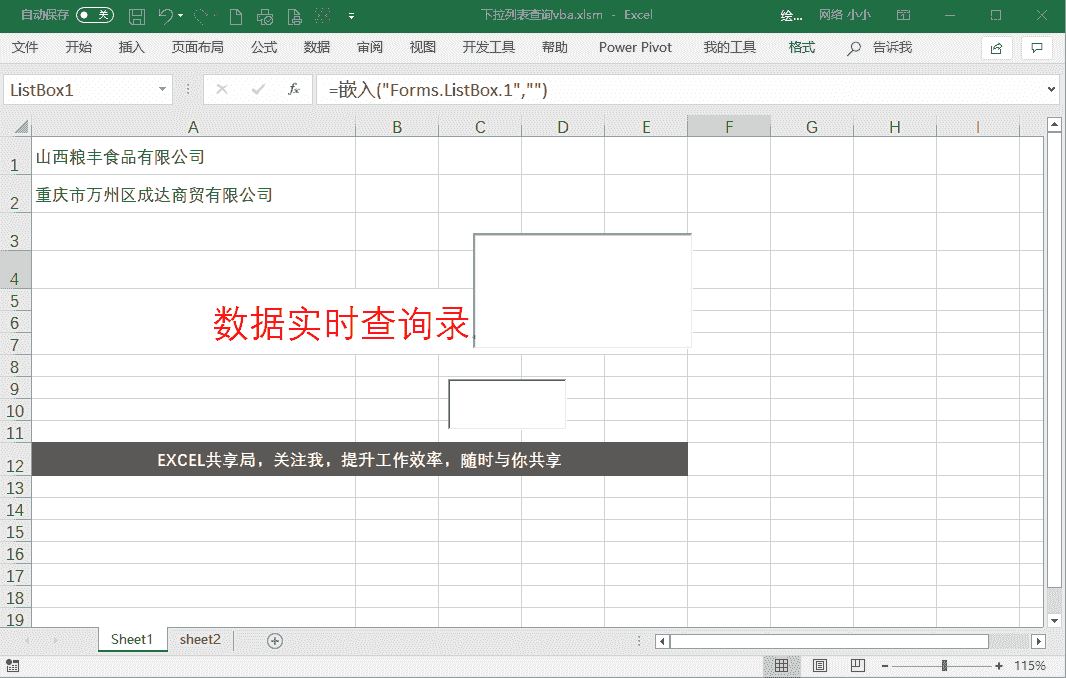1066x678 pixels.
Task: Select Normal view in status bar
Action: point(782,666)
